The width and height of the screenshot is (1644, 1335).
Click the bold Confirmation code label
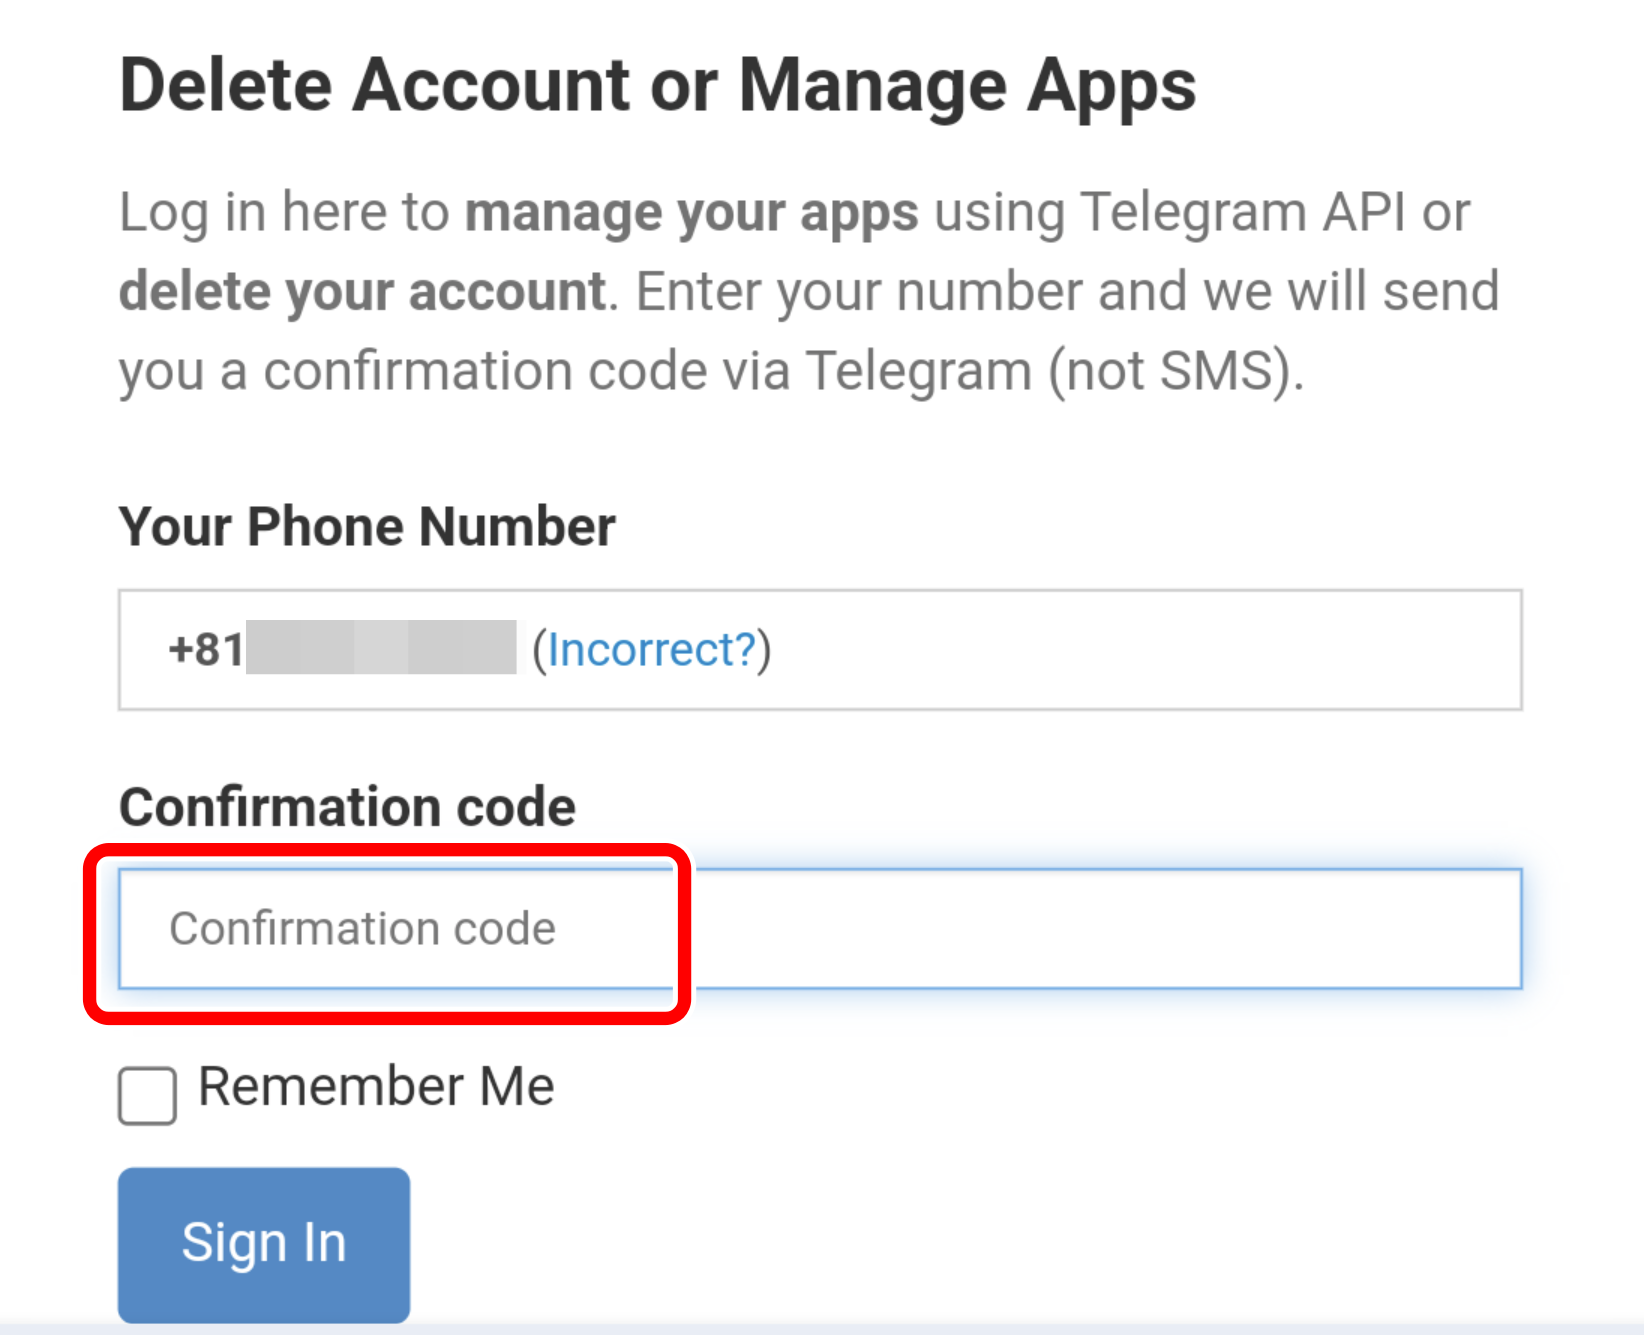click(x=347, y=807)
